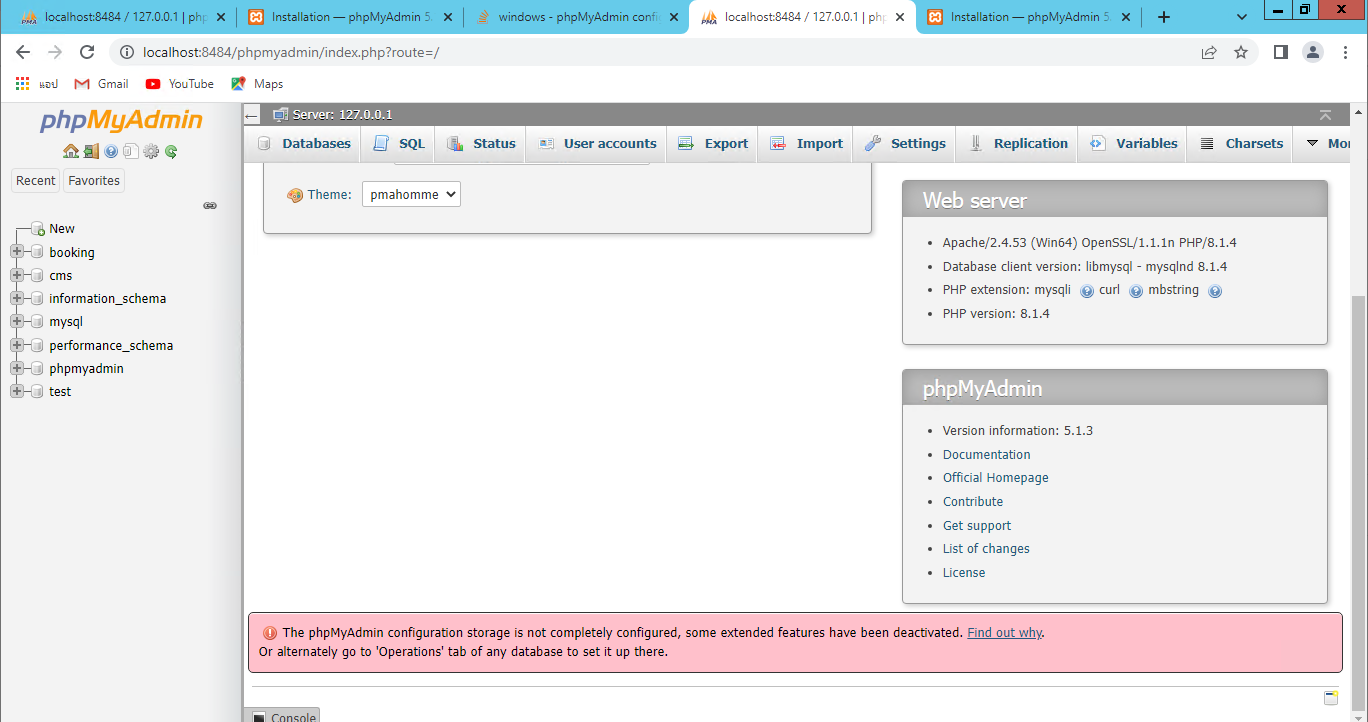Open the License link
Viewport: 1368px width, 722px height.
[964, 573]
